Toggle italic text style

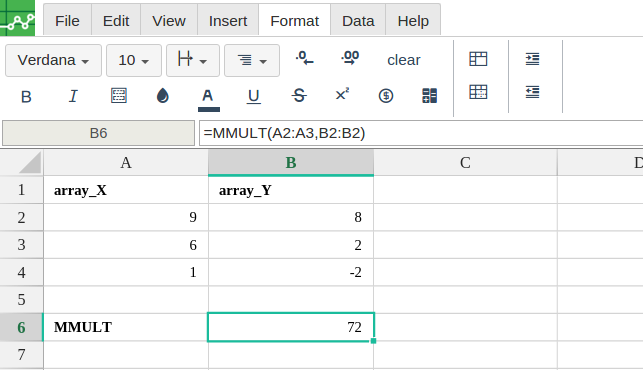[x=73, y=96]
